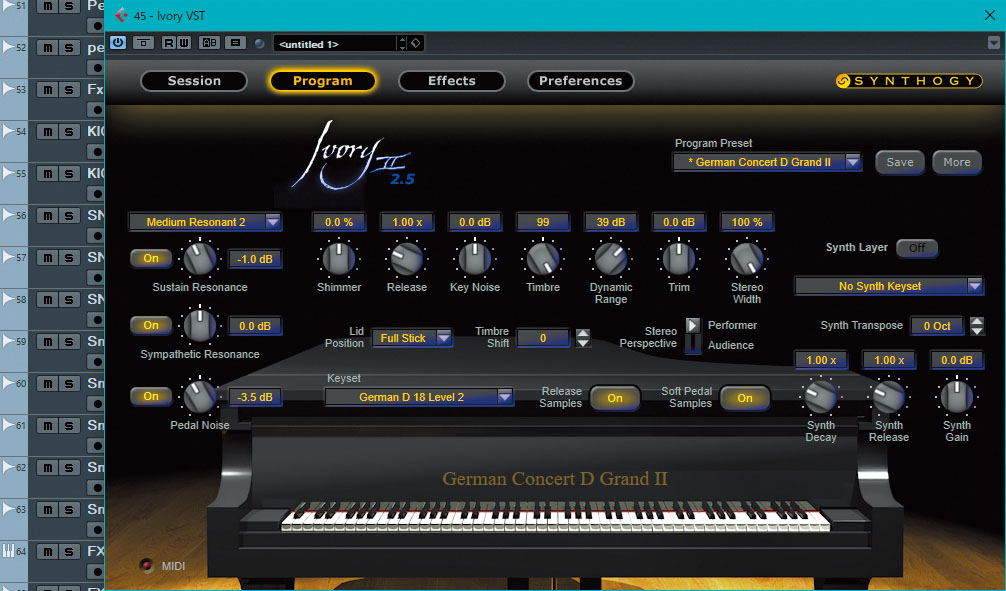This screenshot has width=1006, height=591.
Task: Turn on the Synth Layer Off switch
Action: [917, 248]
